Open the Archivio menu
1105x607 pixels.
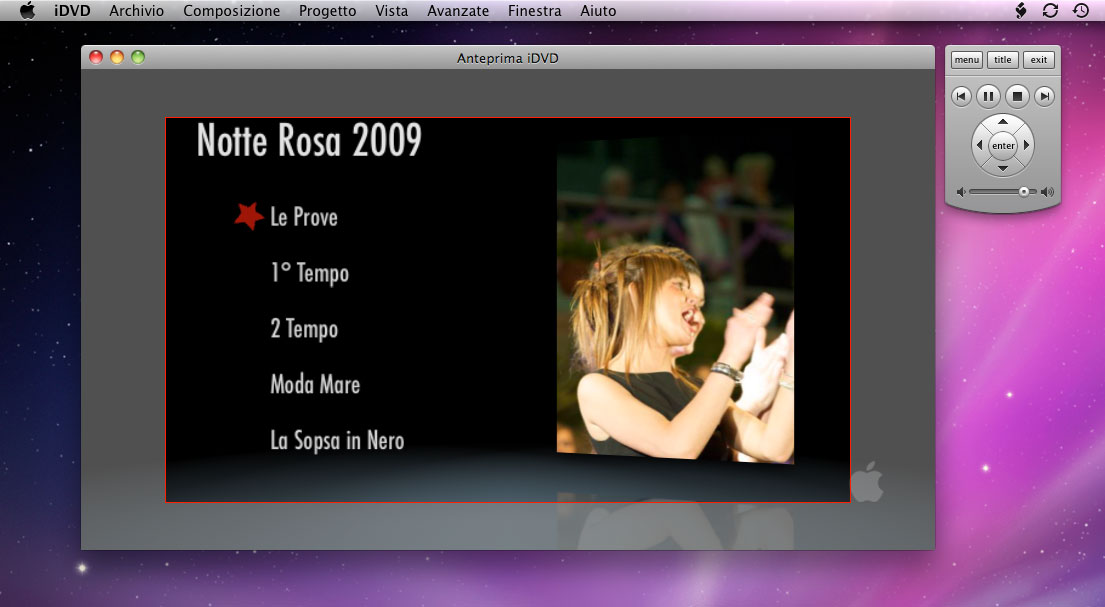(x=137, y=11)
